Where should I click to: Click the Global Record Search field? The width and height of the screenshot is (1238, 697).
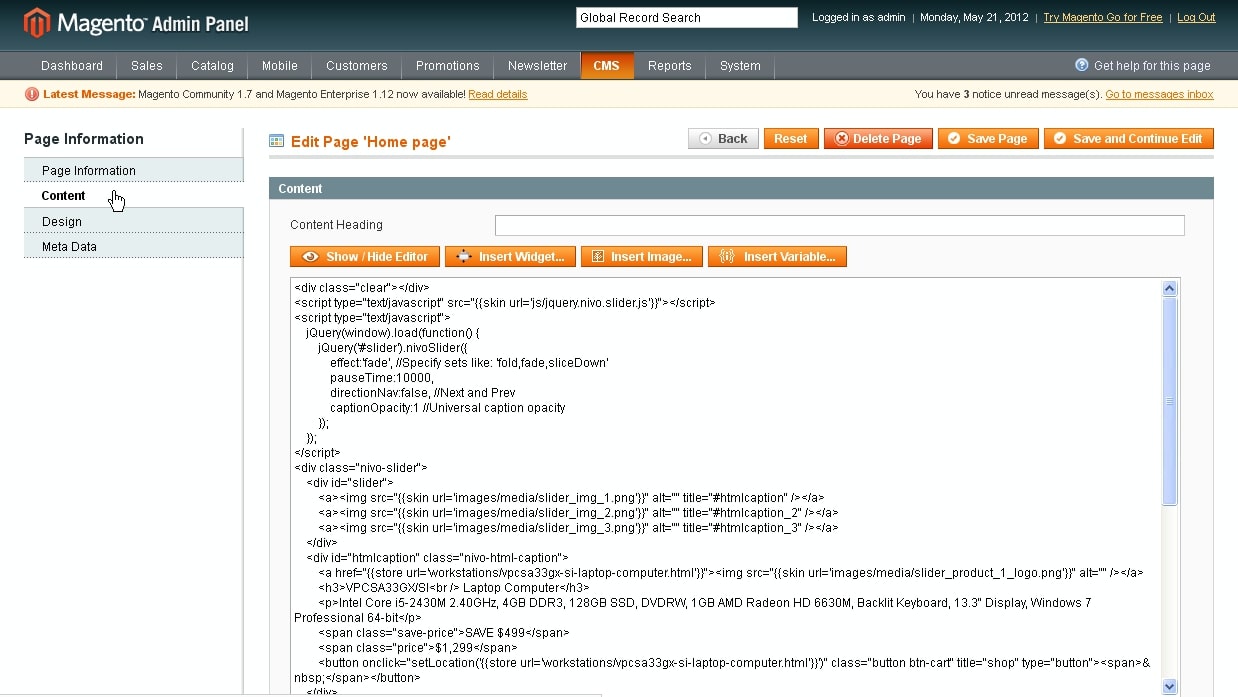pyautogui.click(x=687, y=17)
